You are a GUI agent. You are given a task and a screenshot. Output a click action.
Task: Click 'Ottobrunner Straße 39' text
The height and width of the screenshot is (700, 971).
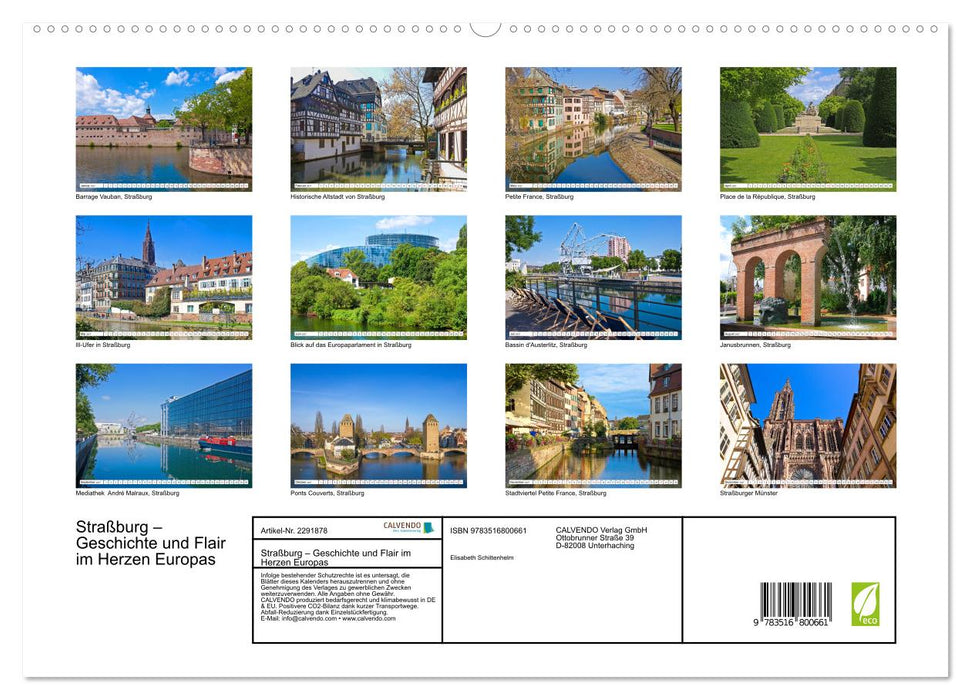(x=594, y=538)
